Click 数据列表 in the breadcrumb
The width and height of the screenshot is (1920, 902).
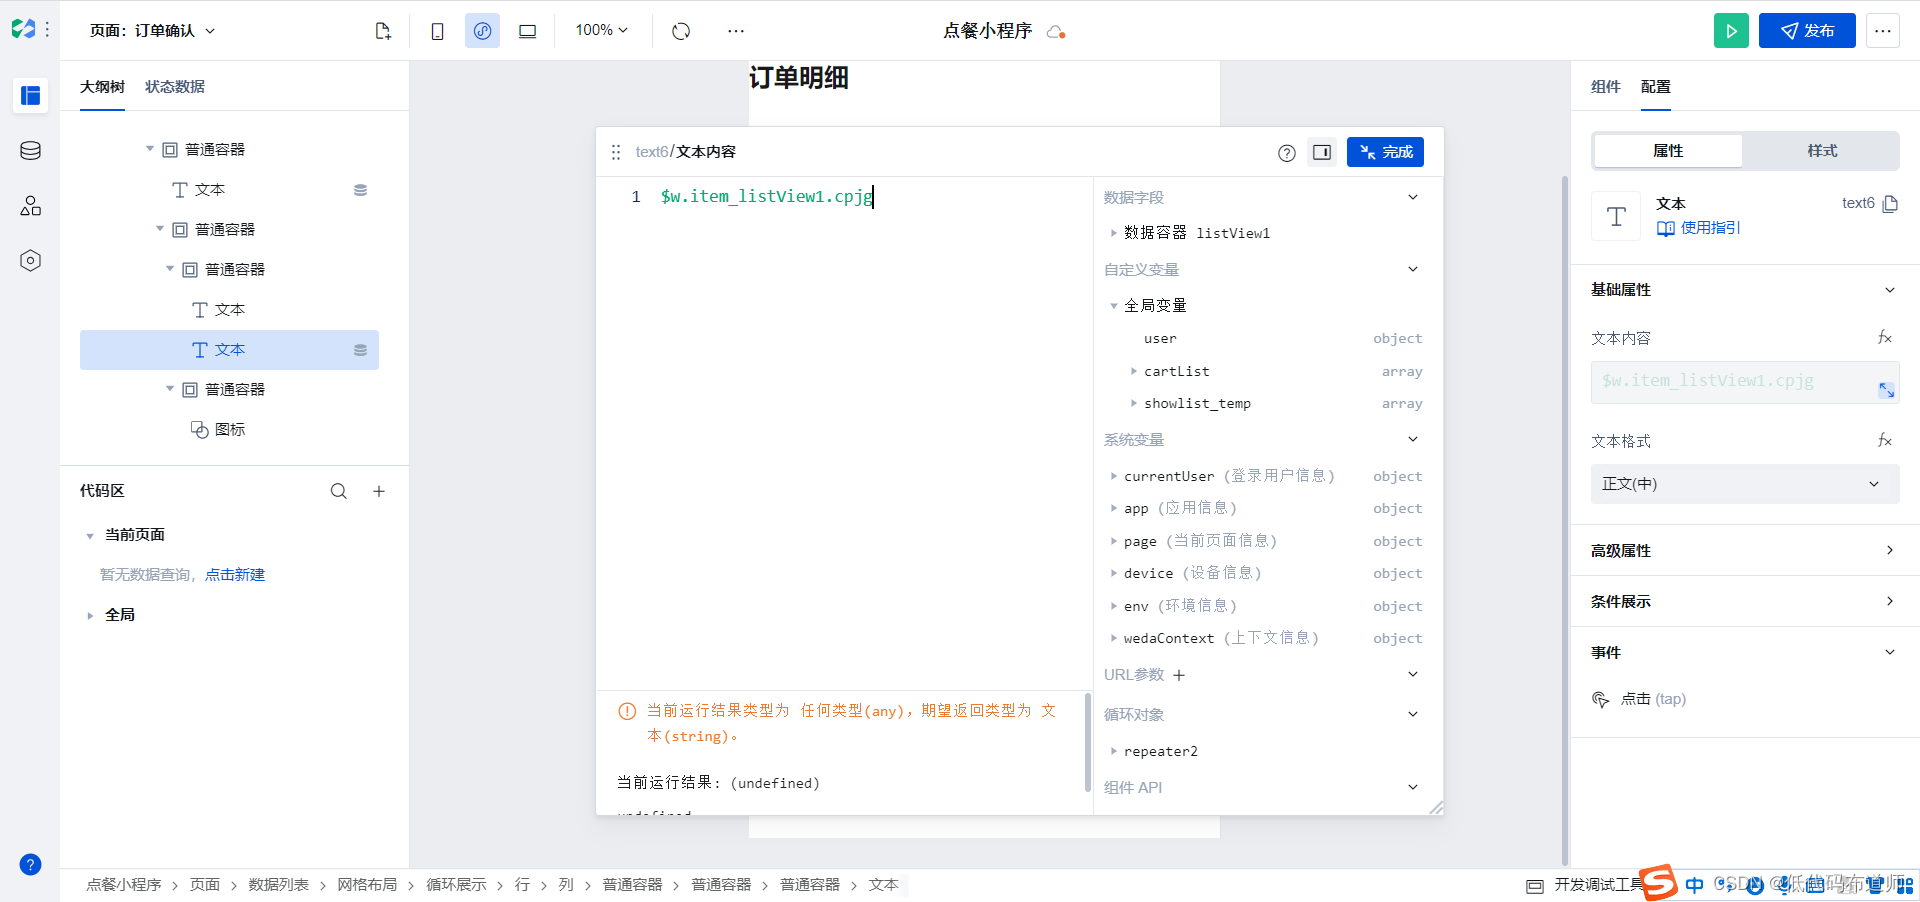tap(278, 885)
